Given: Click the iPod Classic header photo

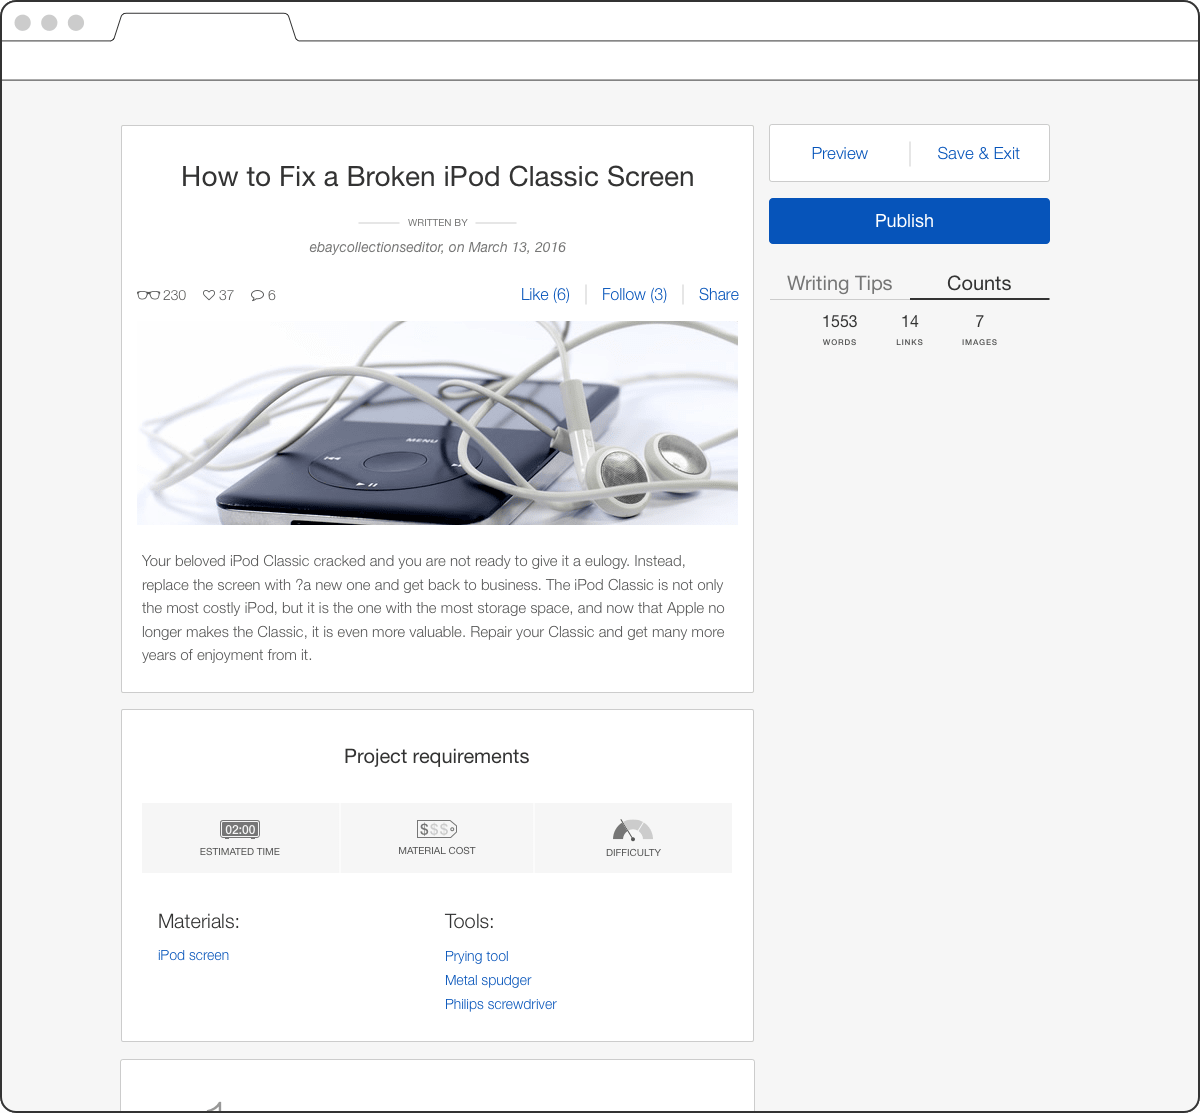Looking at the screenshot, I should click(437, 423).
